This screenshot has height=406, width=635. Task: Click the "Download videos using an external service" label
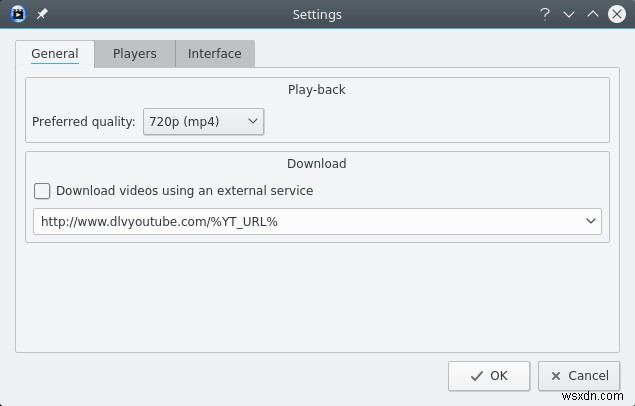[x=185, y=191]
